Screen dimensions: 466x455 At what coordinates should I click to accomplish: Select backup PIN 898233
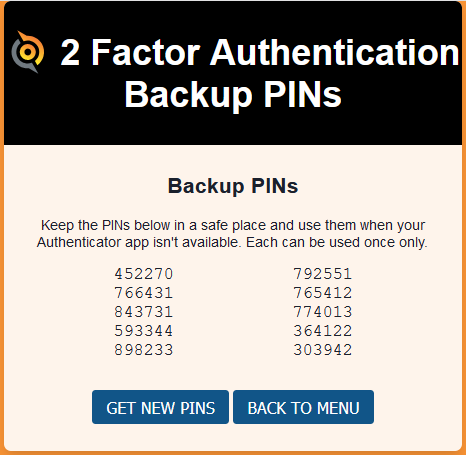pyautogui.click(x=144, y=350)
